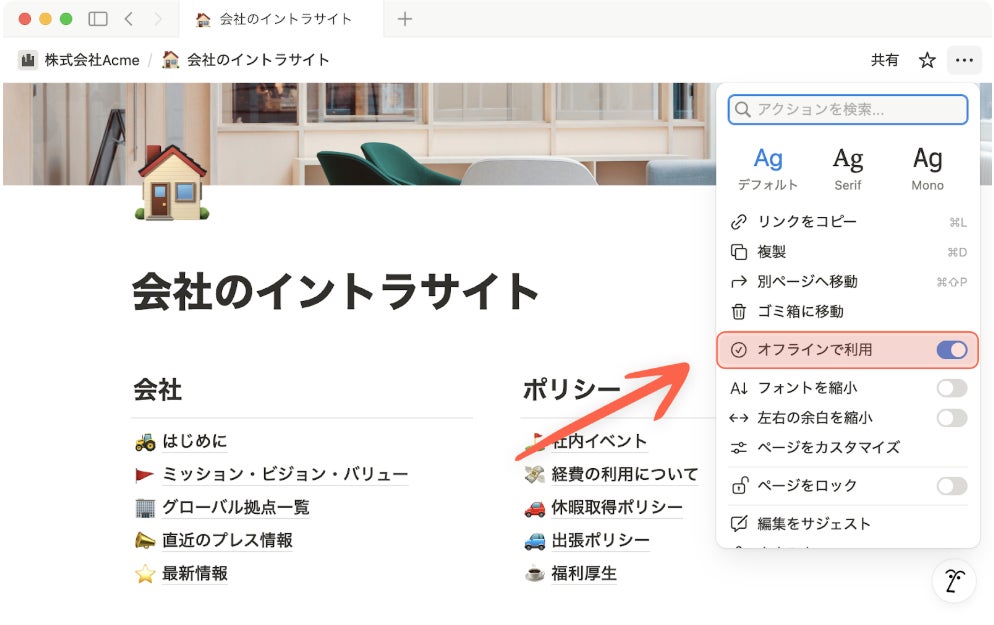The image size is (994, 625).
Task: Disable the オフラインで利用 toggle
Action: click(x=952, y=349)
